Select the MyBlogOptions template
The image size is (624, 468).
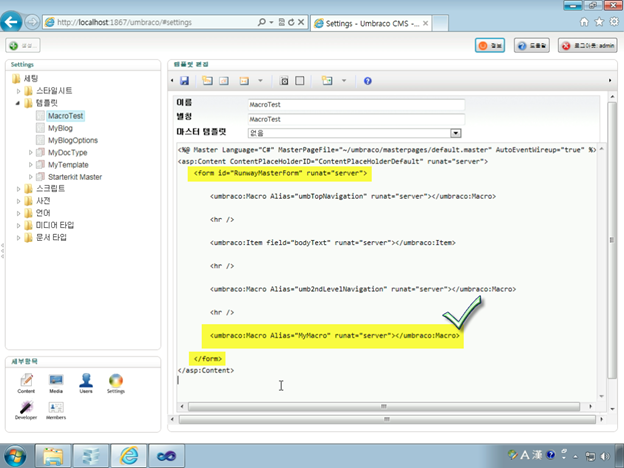click(x=73, y=140)
